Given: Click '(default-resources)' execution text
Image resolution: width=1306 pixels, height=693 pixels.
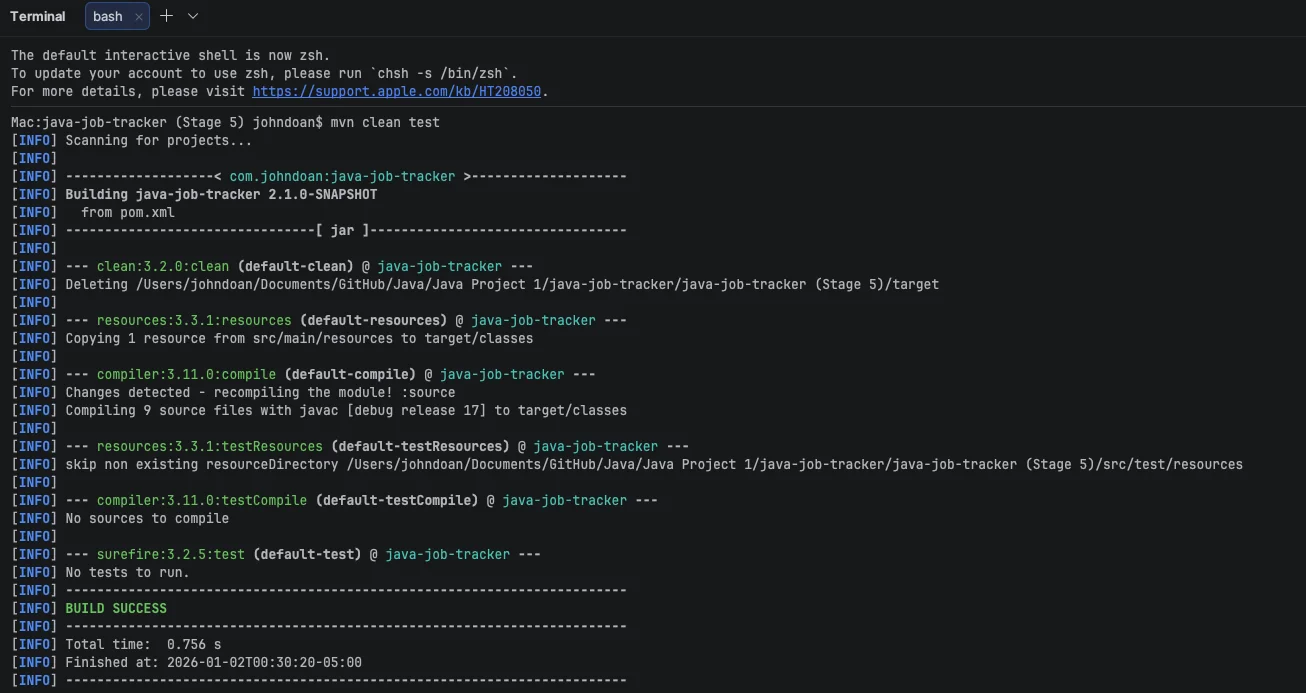Looking at the screenshot, I should [x=373, y=320].
